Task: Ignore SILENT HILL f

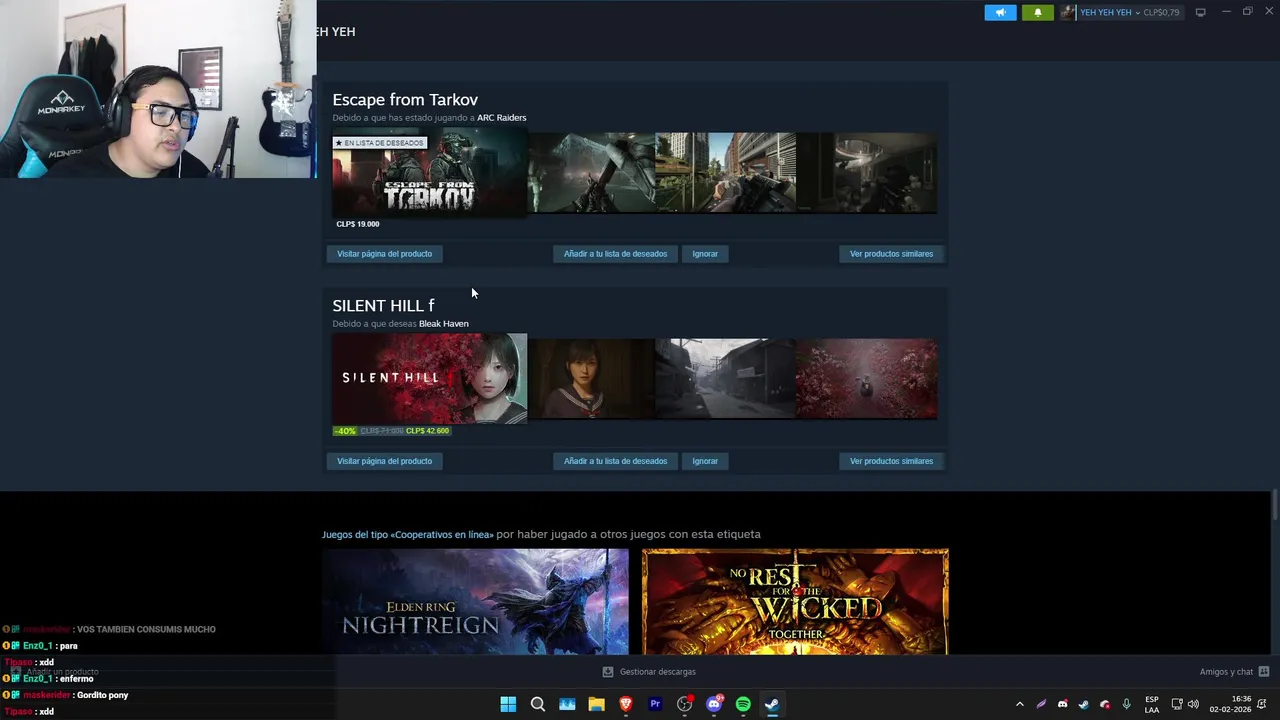Action: tap(705, 461)
